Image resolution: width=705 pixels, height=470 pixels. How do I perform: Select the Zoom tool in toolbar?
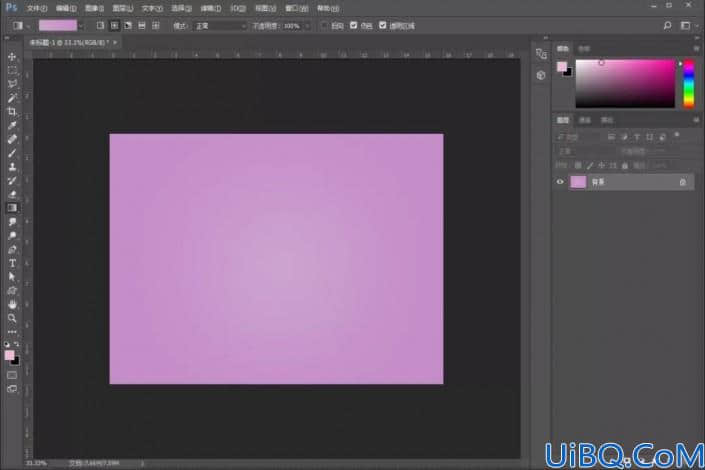point(12,318)
